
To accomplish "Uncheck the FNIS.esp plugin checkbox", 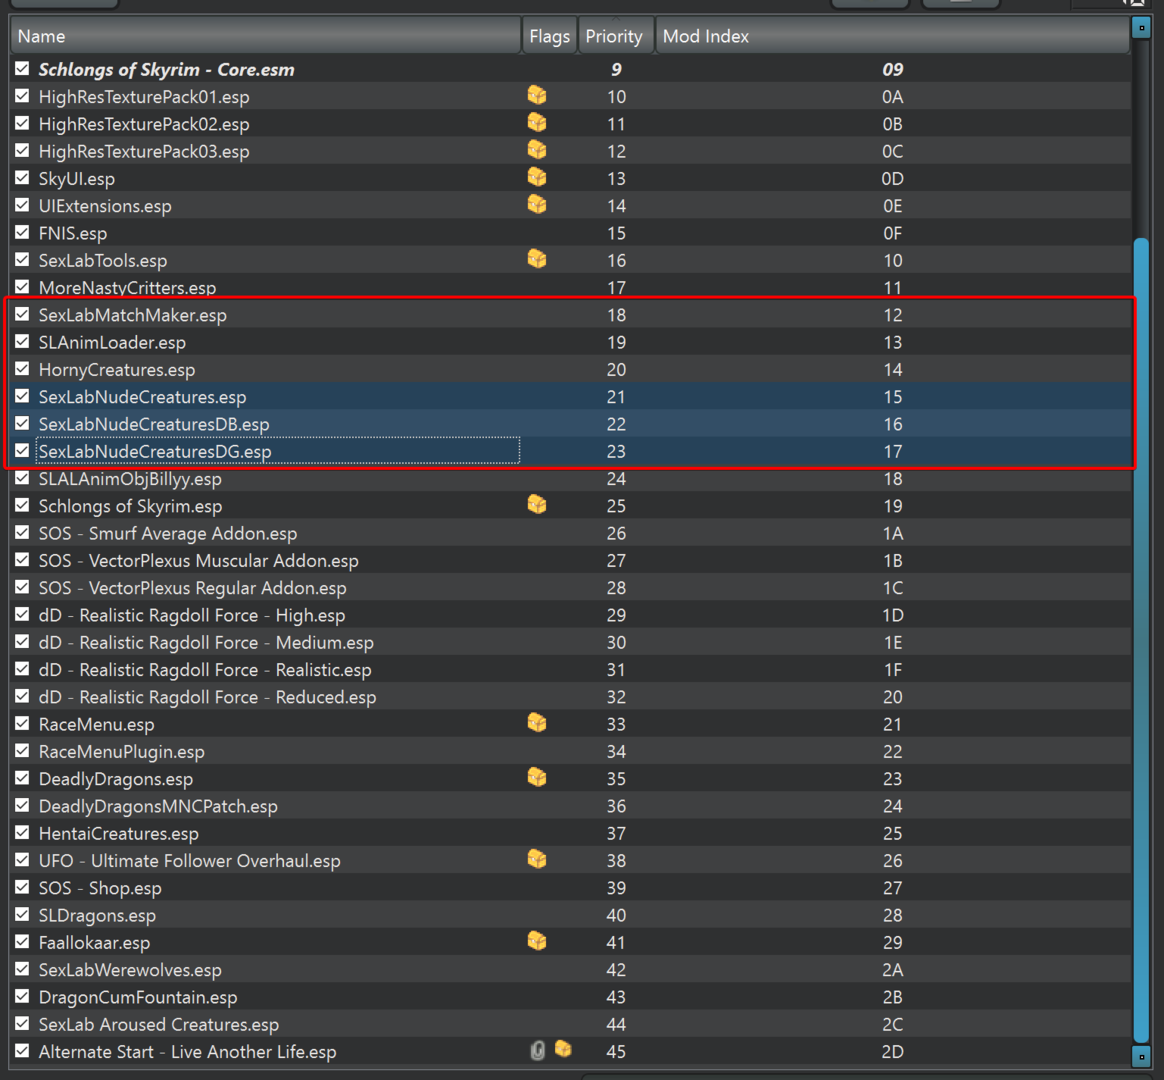I will [x=22, y=232].
